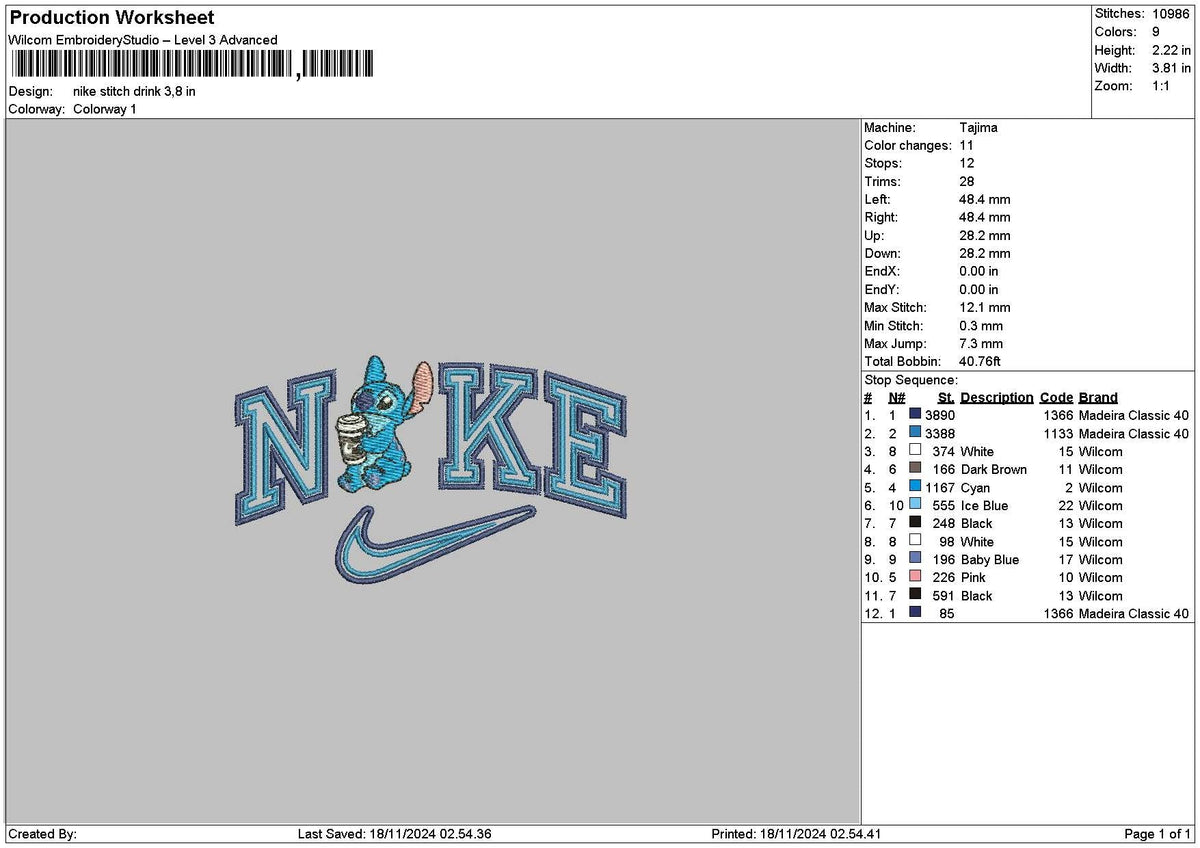Click the 'Description' column header
This screenshot has height=848, width=1200.
coord(997,397)
